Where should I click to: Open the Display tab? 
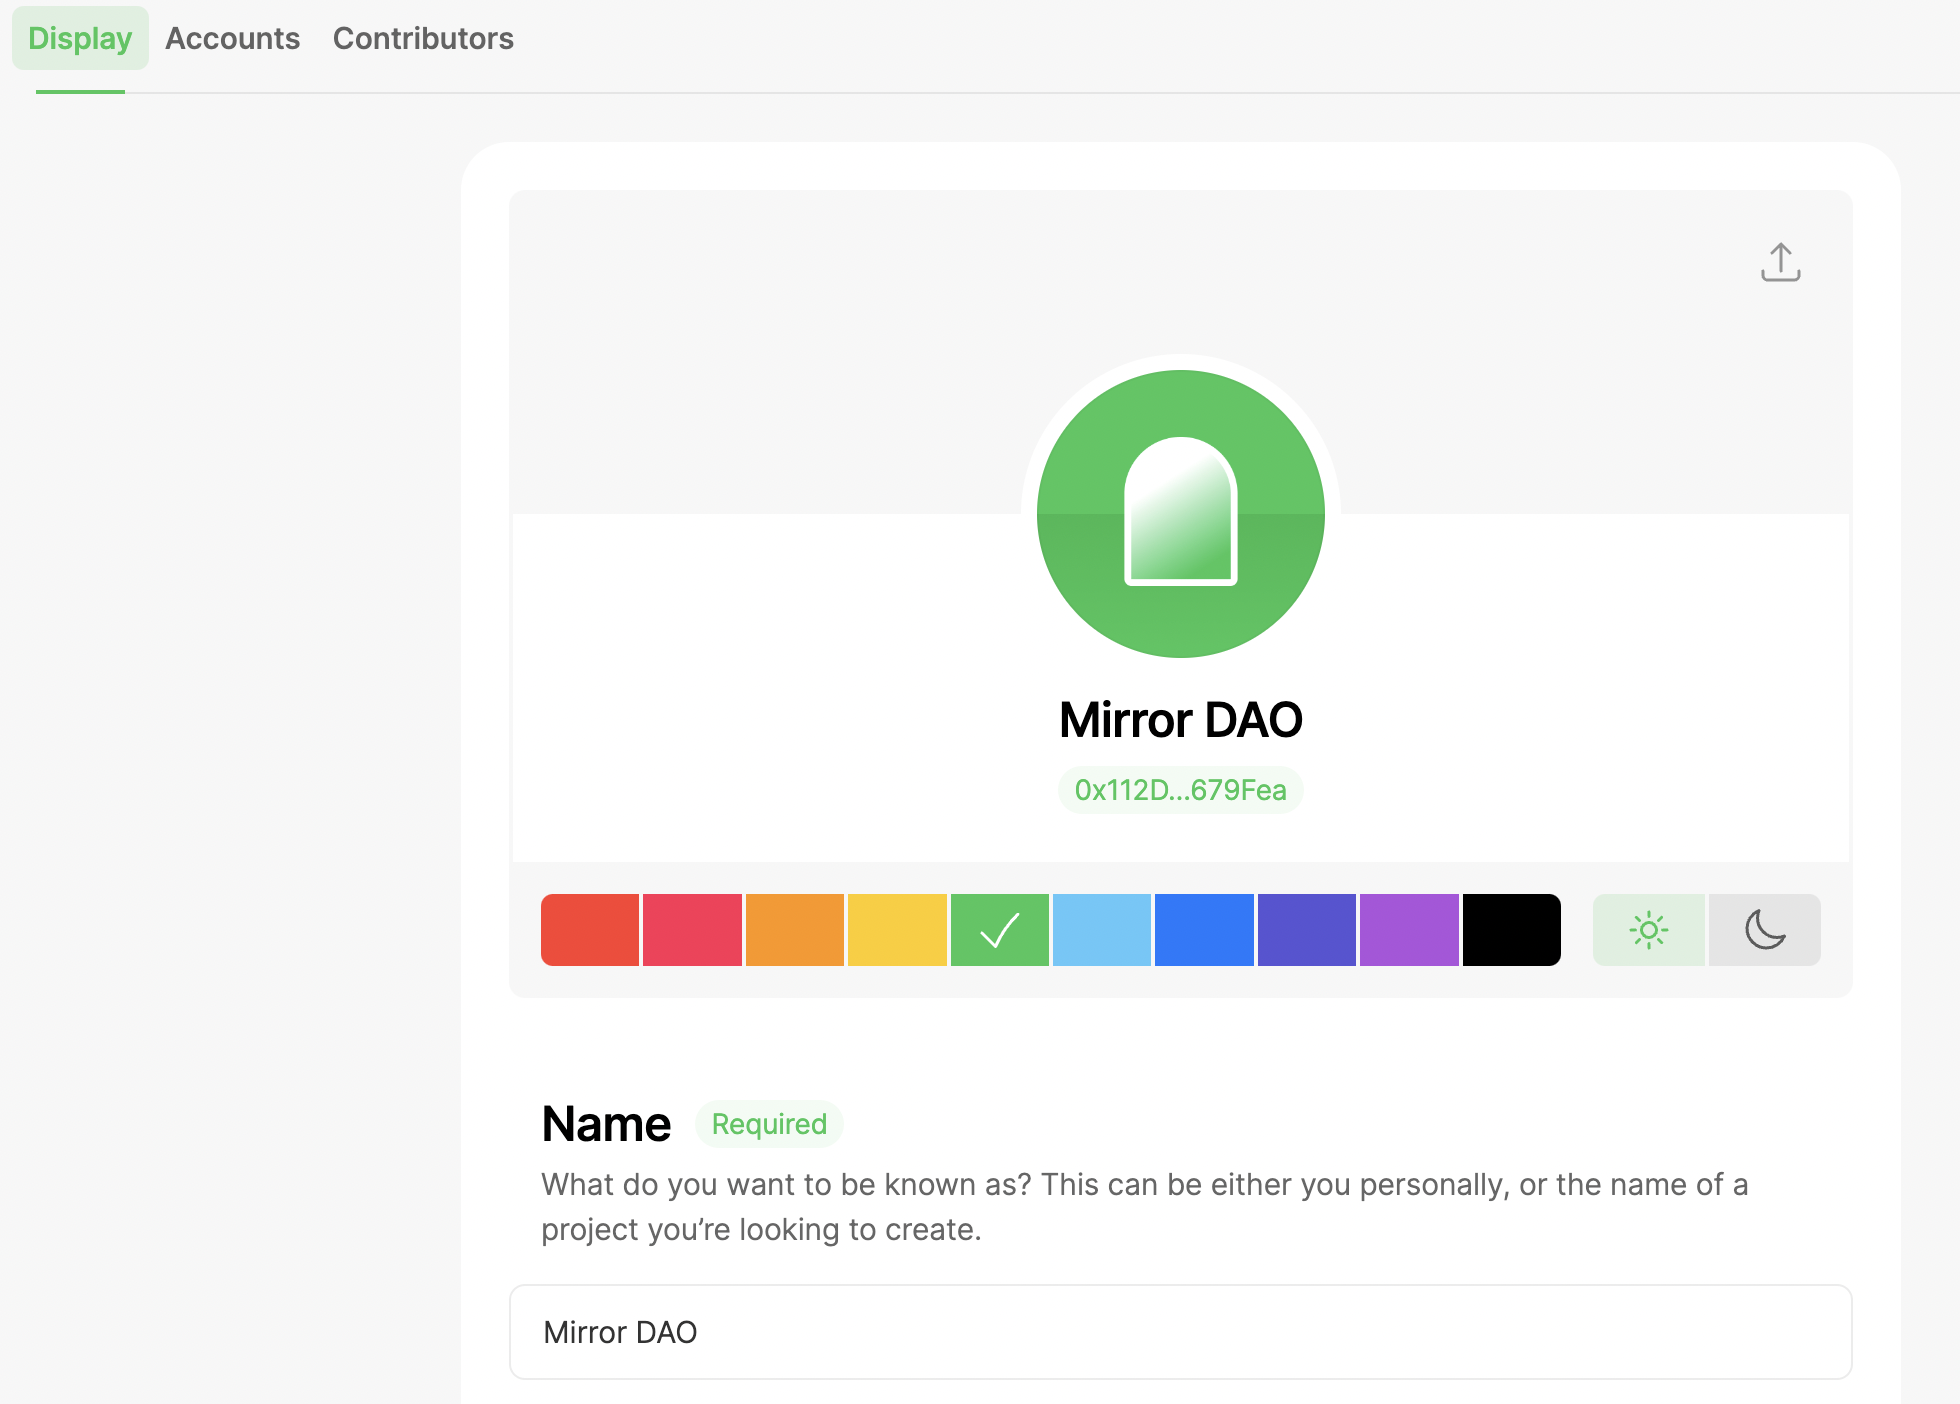pos(80,38)
